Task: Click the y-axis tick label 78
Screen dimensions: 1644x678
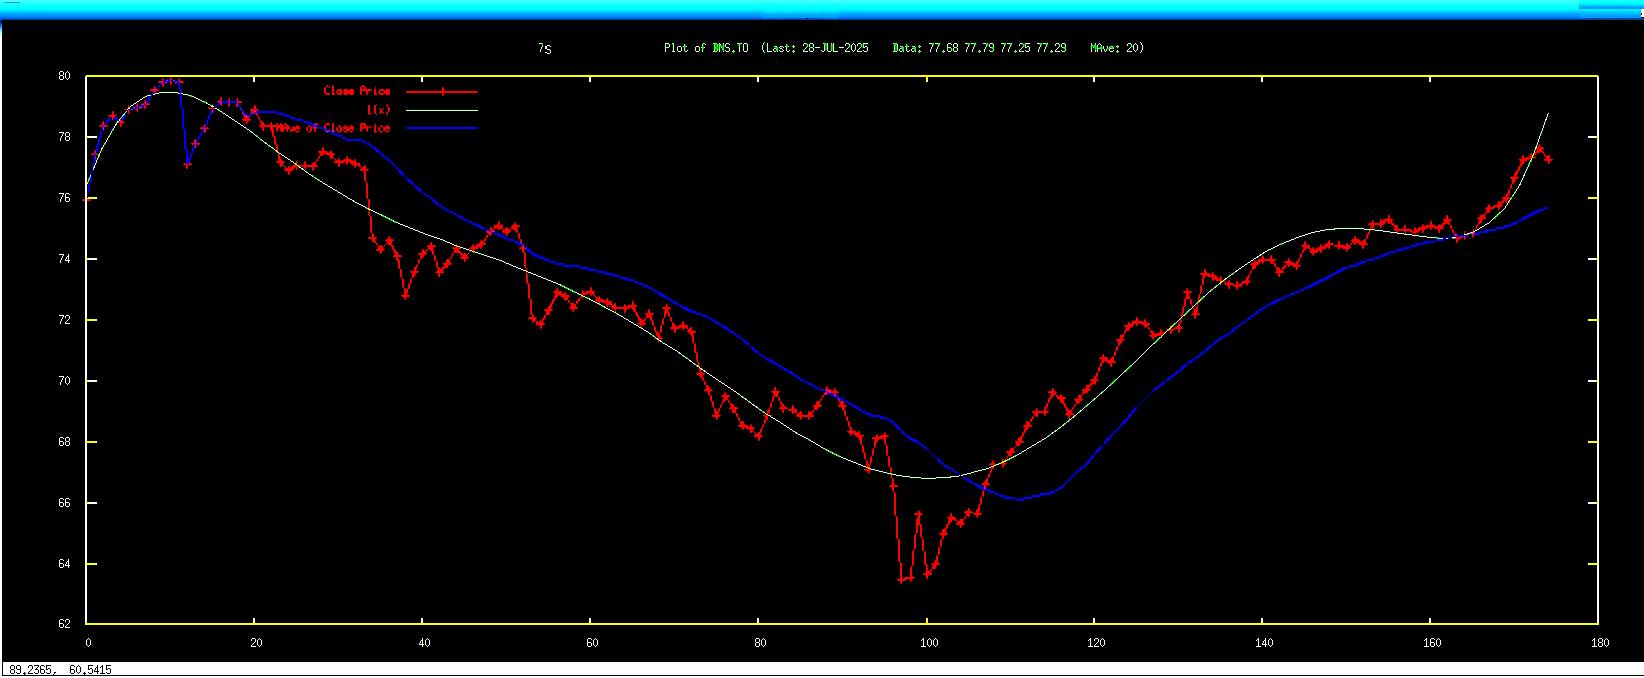Action: pos(64,137)
